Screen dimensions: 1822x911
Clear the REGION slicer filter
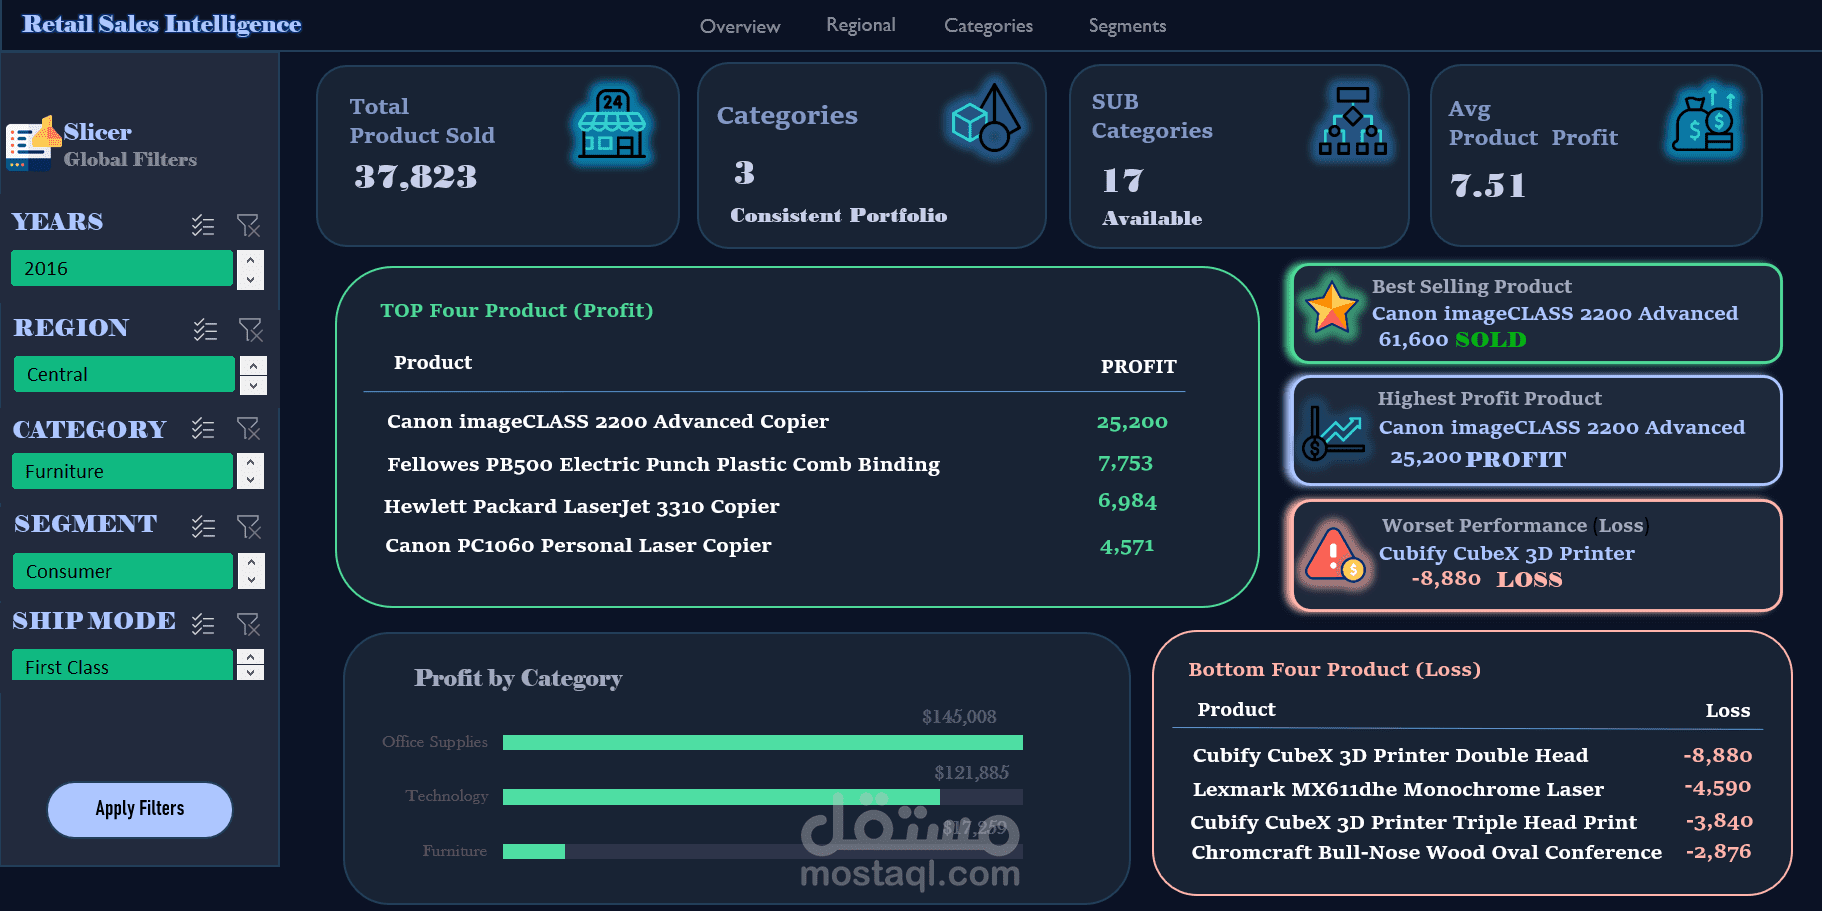pyautogui.click(x=250, y=329)
